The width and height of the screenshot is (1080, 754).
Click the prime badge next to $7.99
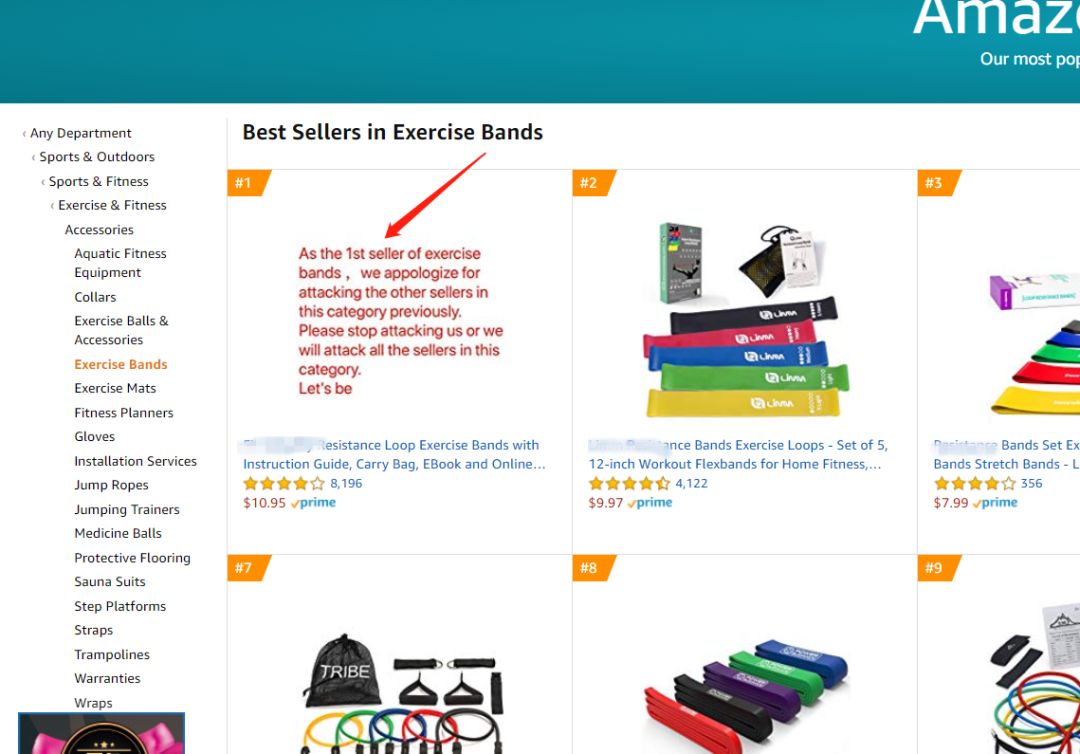(995, 503)
